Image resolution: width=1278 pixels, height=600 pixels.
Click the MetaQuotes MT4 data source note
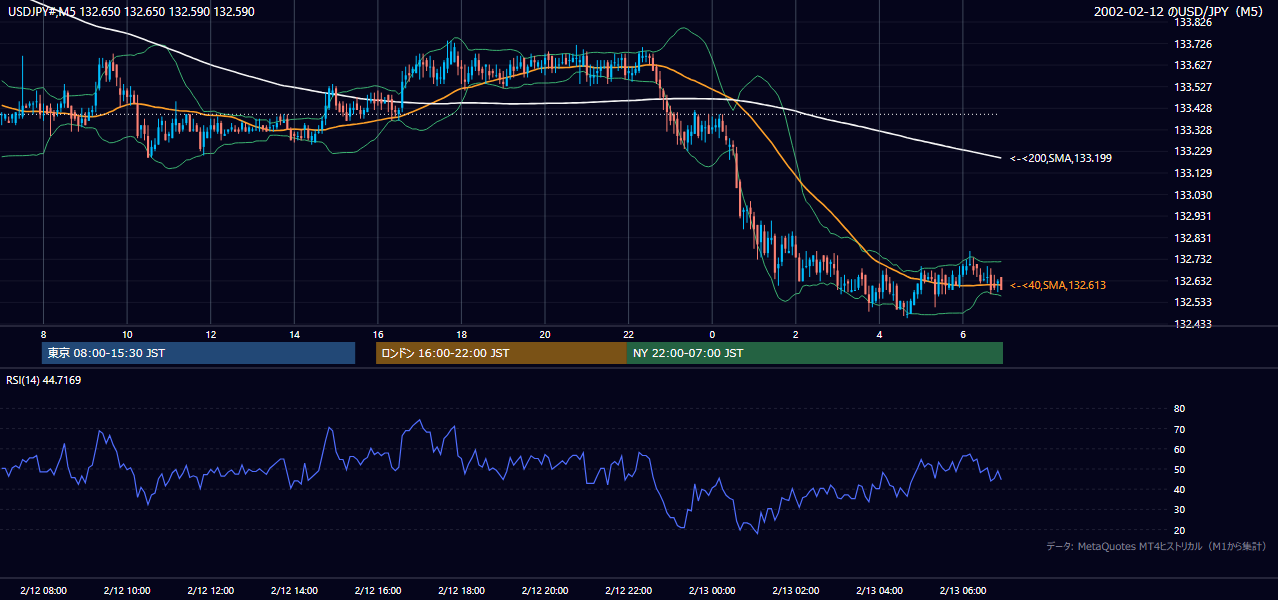coord(1157,547)
